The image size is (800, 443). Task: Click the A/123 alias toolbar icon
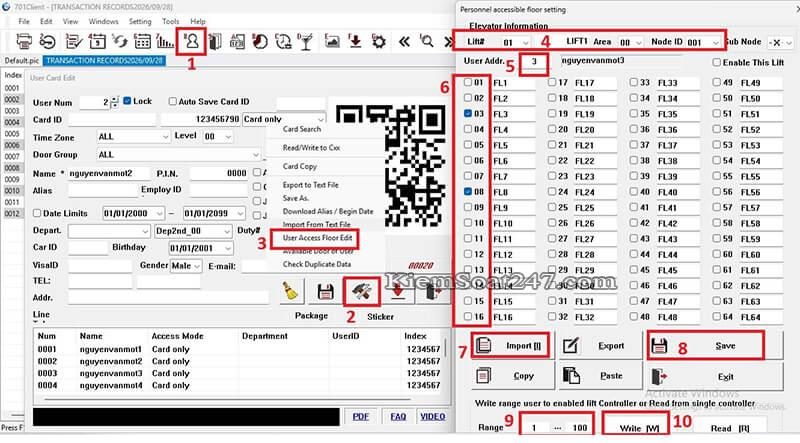pyautogui.click(x=237, y=41)
